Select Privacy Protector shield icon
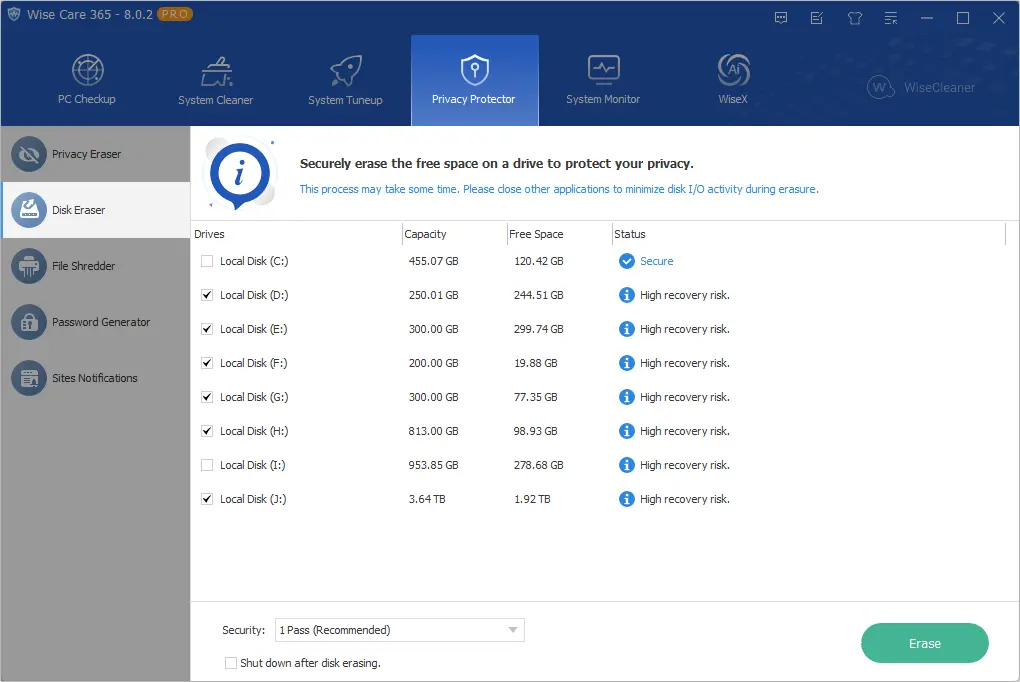This screenshot has width=1020, height=682. pyautogui.click(x=475, y=70)
